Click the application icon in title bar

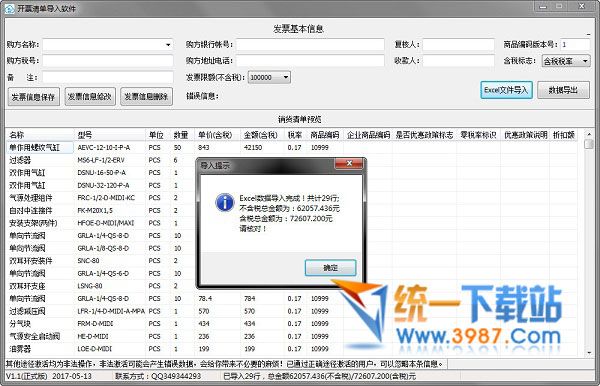point(10,8)
